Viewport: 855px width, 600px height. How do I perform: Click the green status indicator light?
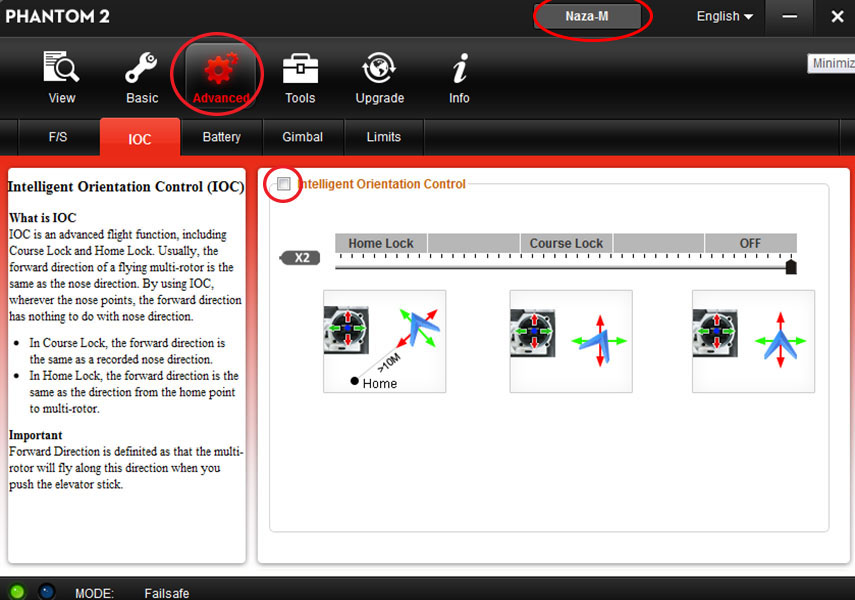pos(17,592)
